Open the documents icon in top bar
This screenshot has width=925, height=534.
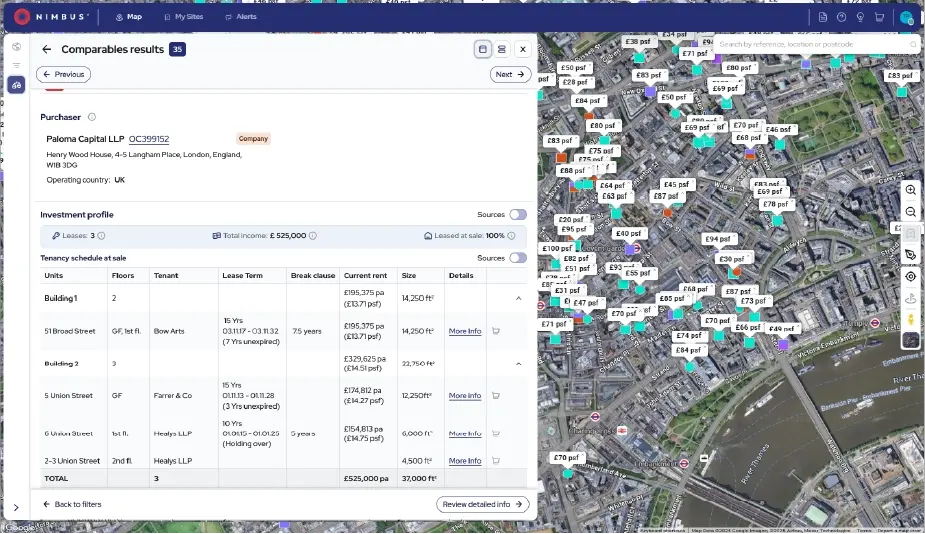[823, 17]
